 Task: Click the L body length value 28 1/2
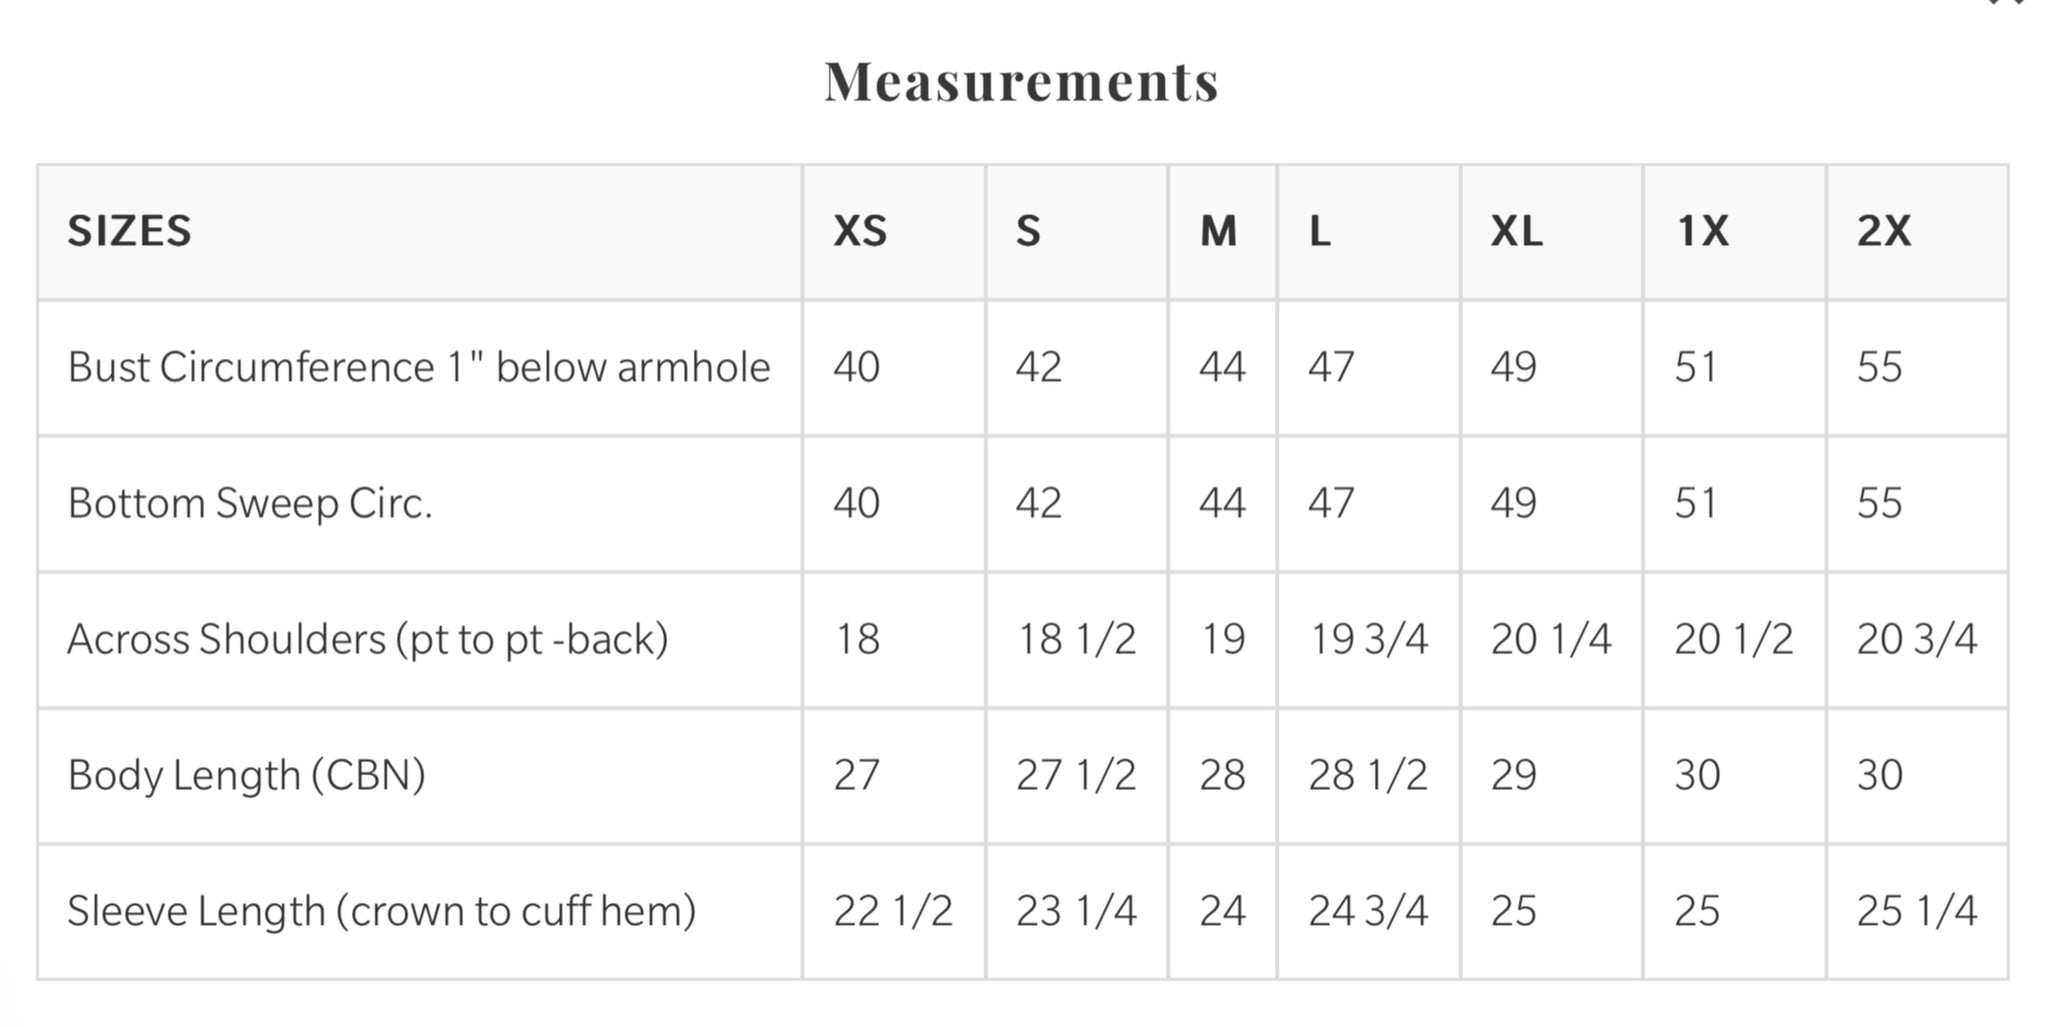(1368, 775)
